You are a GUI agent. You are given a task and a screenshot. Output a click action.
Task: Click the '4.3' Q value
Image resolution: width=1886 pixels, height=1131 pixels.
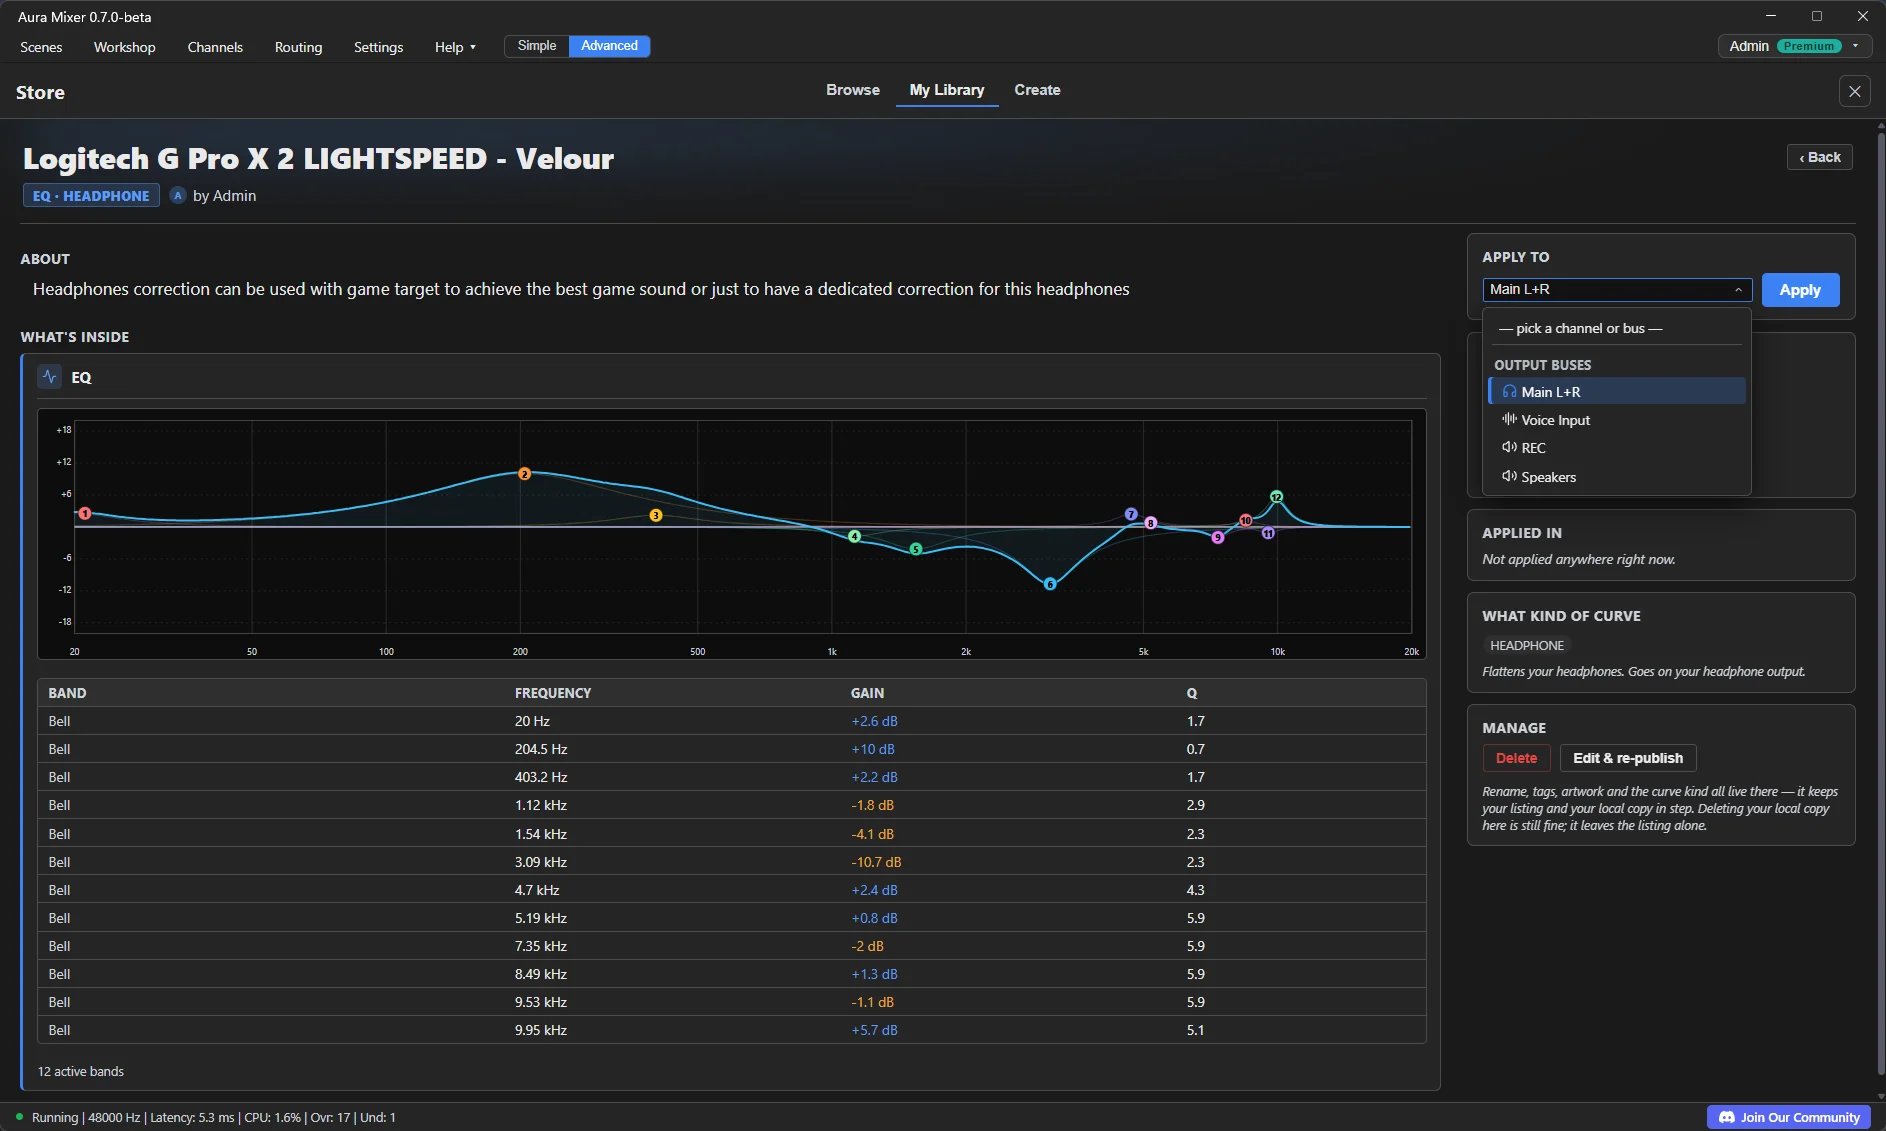point(1195,890)
